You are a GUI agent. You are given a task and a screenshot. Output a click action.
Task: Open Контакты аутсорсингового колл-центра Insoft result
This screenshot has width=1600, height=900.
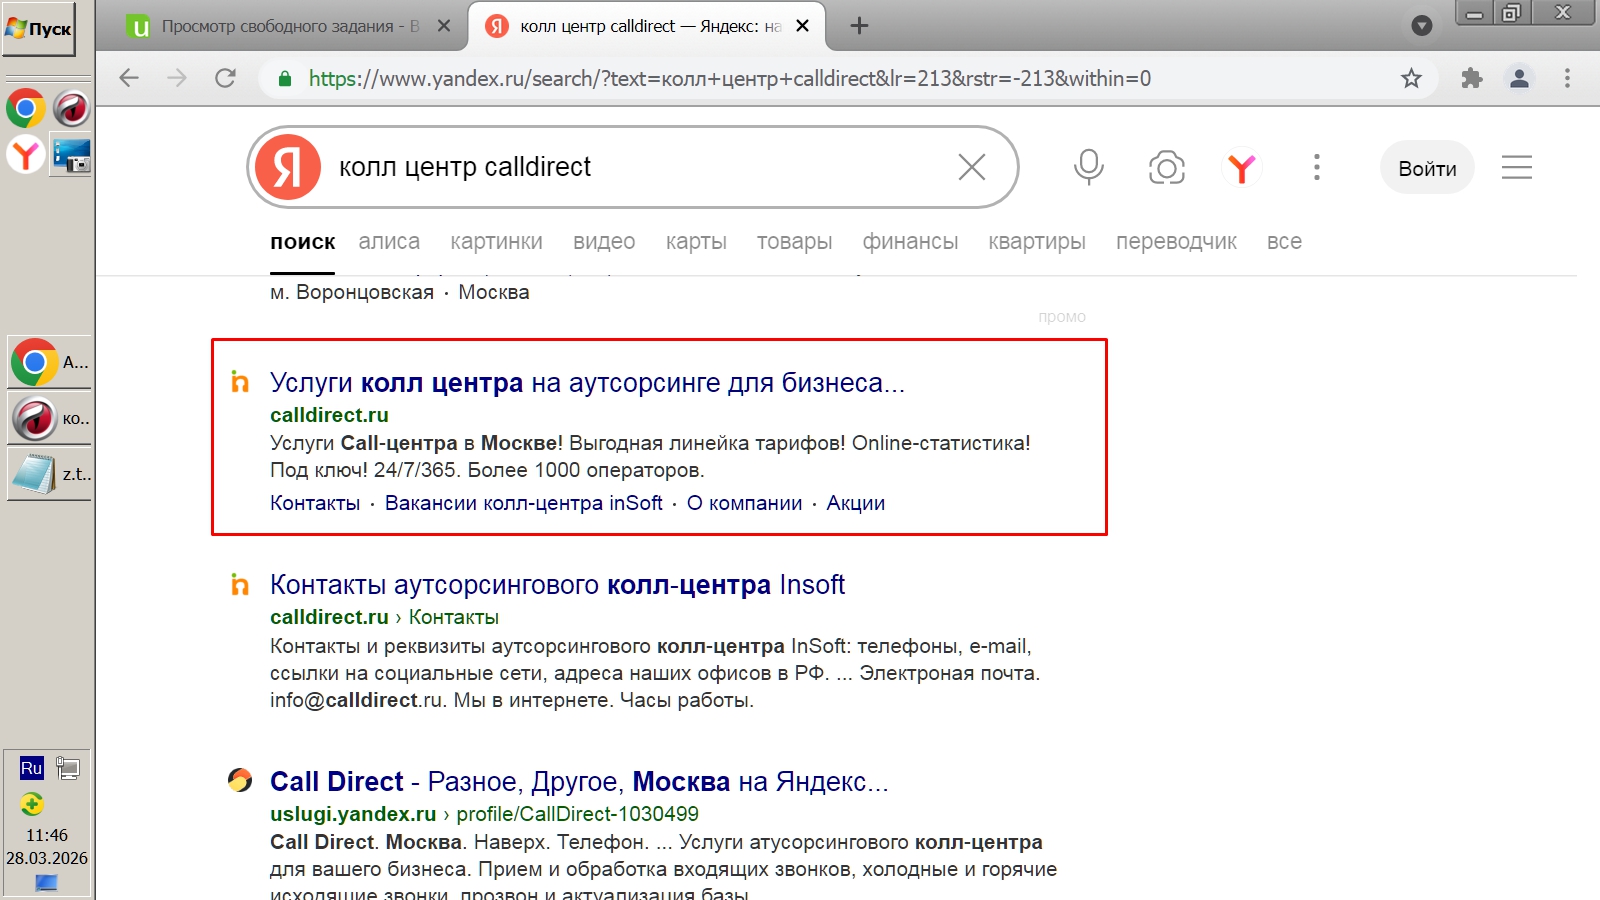click(x=558, y=585)
